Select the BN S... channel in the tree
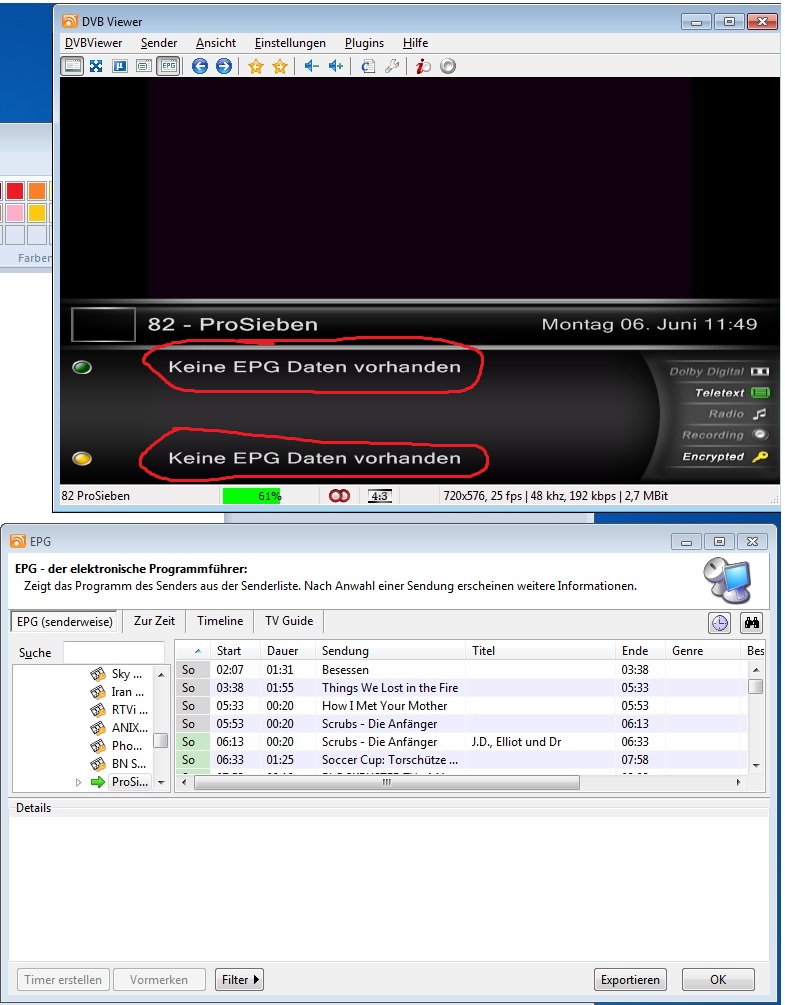The width and height of the screenshot is (785, 1005). (121, 763)
